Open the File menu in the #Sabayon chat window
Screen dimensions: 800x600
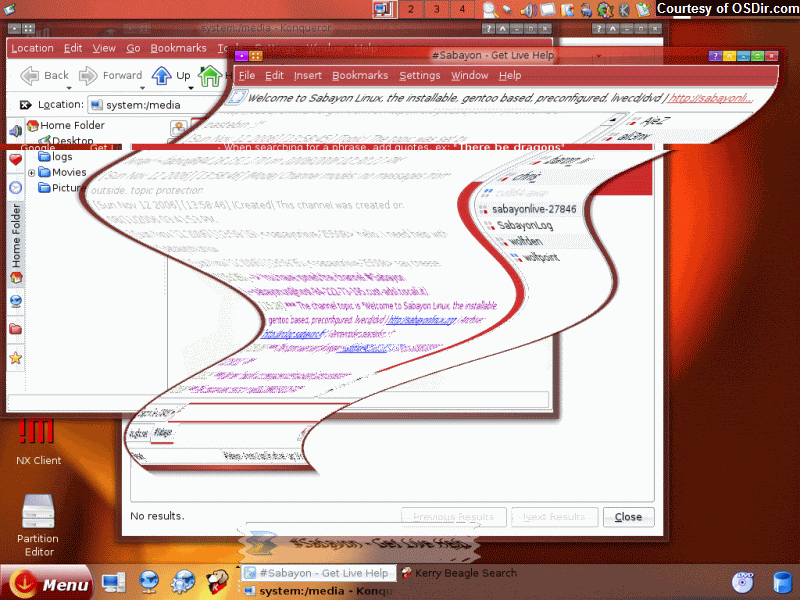coord(247,76)
